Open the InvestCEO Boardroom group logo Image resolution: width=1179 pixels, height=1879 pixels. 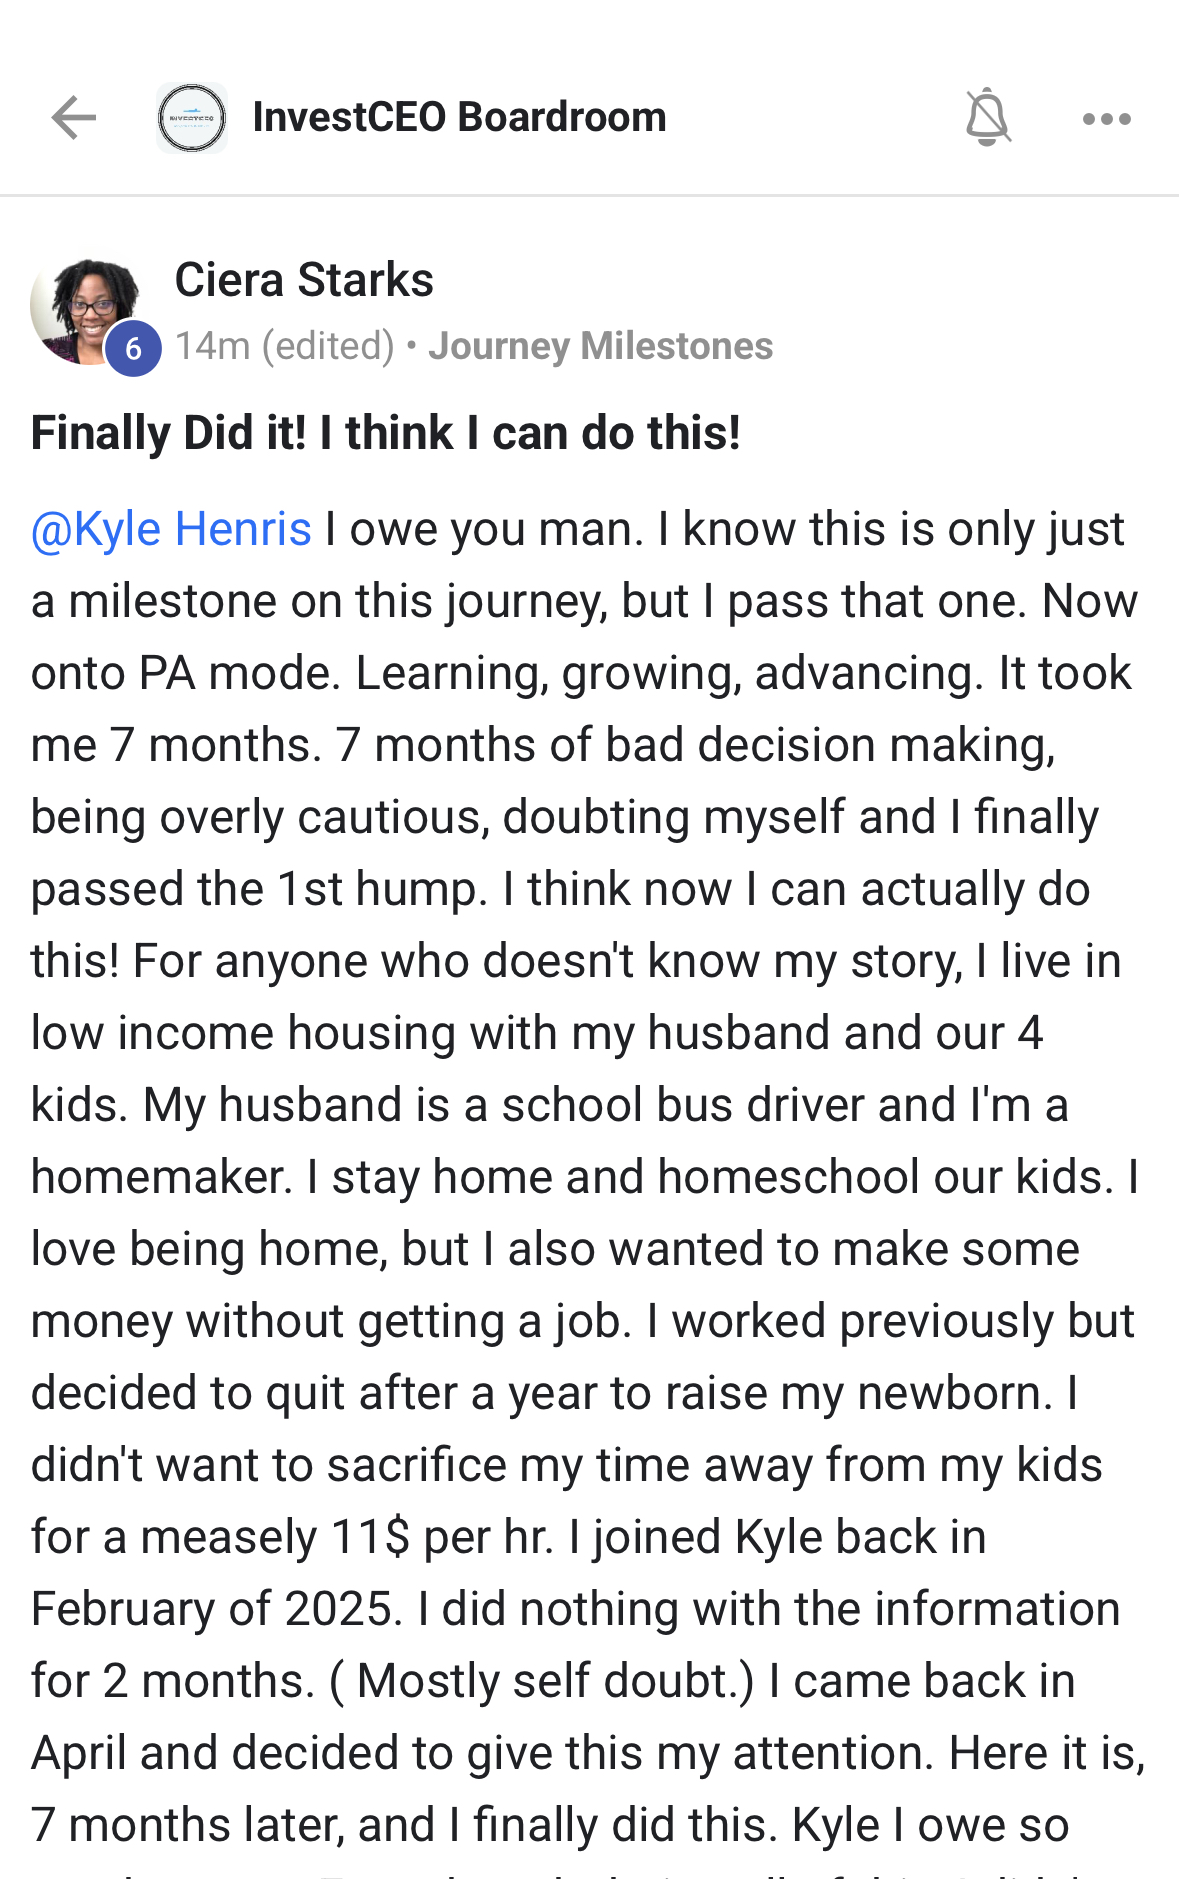coord(192,118)
